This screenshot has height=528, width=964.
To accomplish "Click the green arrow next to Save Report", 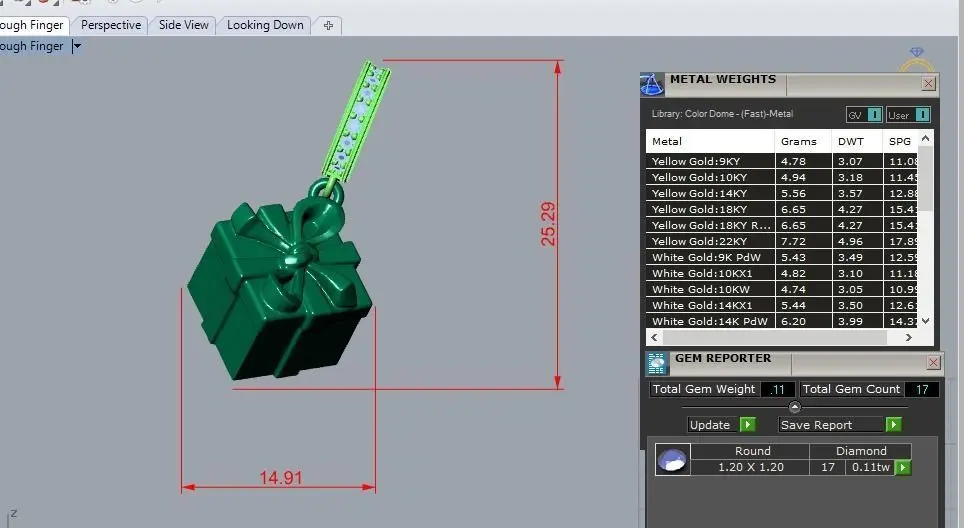I will [x=894, y=425].
